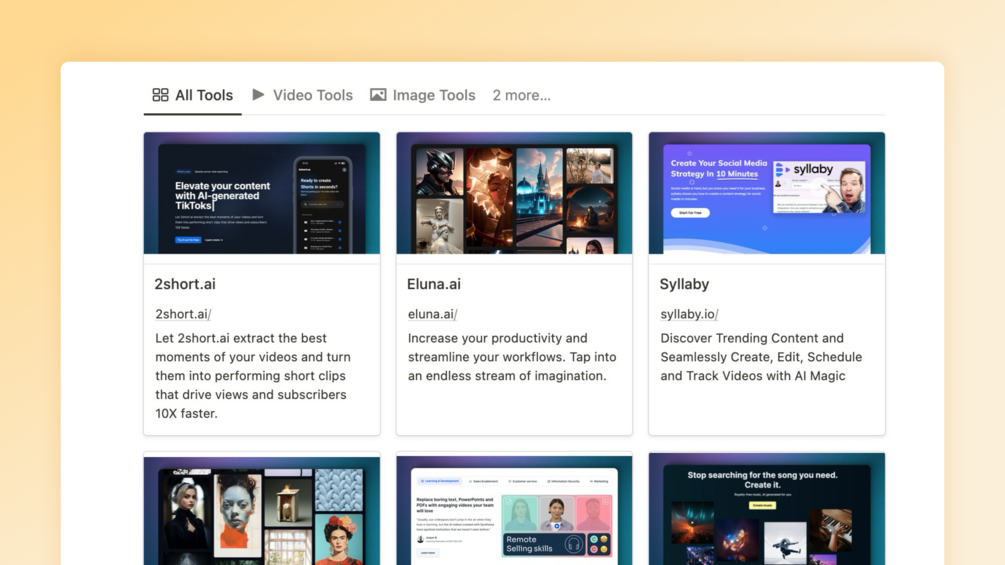This screenshot has height=565, width=1005.
Task: Open the 'Remote Selling skills' card thumbnail
Action: click(514, 510)
